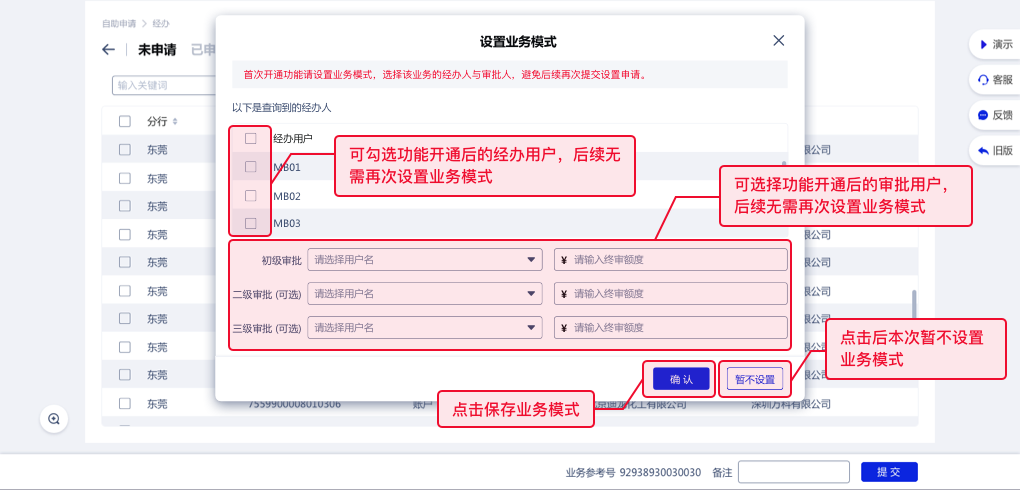Click the back arrow beside 未申请
This screenshot has height=490, width=1020.
pos(109,50)
